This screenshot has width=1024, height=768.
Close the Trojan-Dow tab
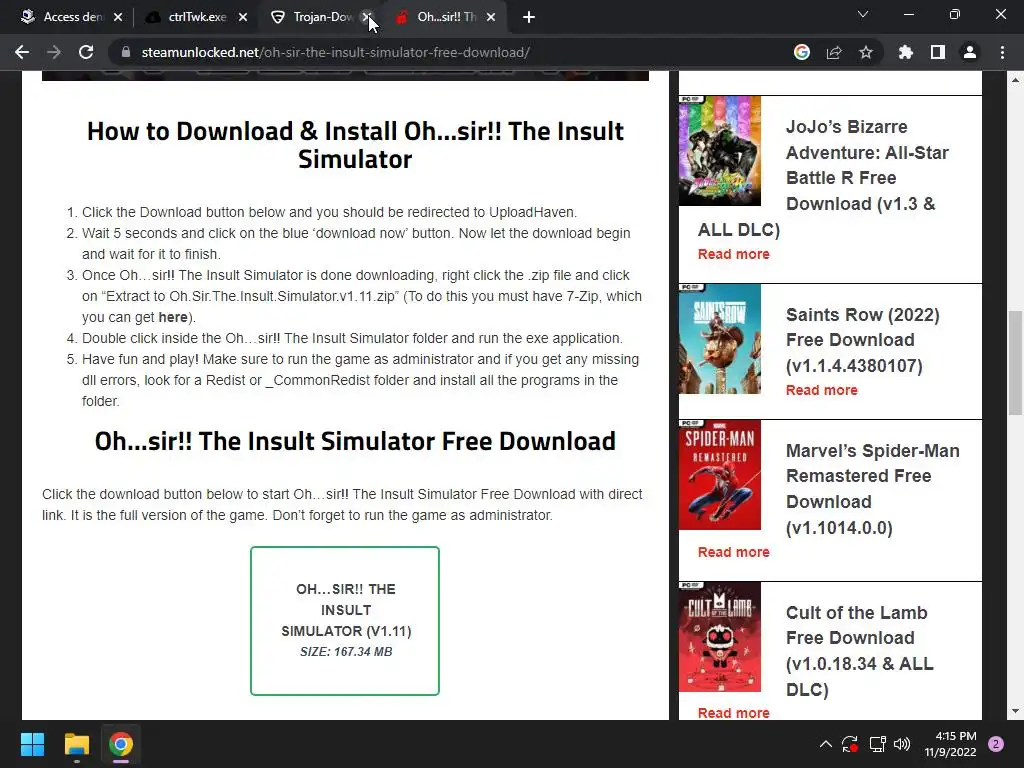tap(367, 17)
